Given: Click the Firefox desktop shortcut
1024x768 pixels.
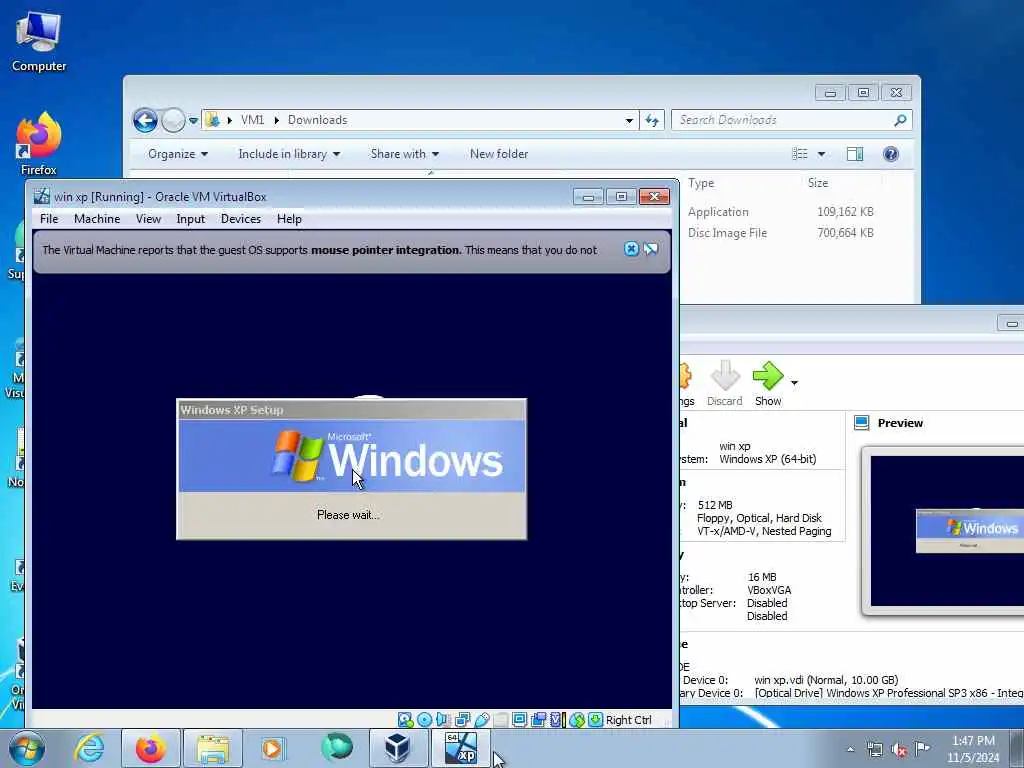Looking at the screenshot, I should coord(39,144).
